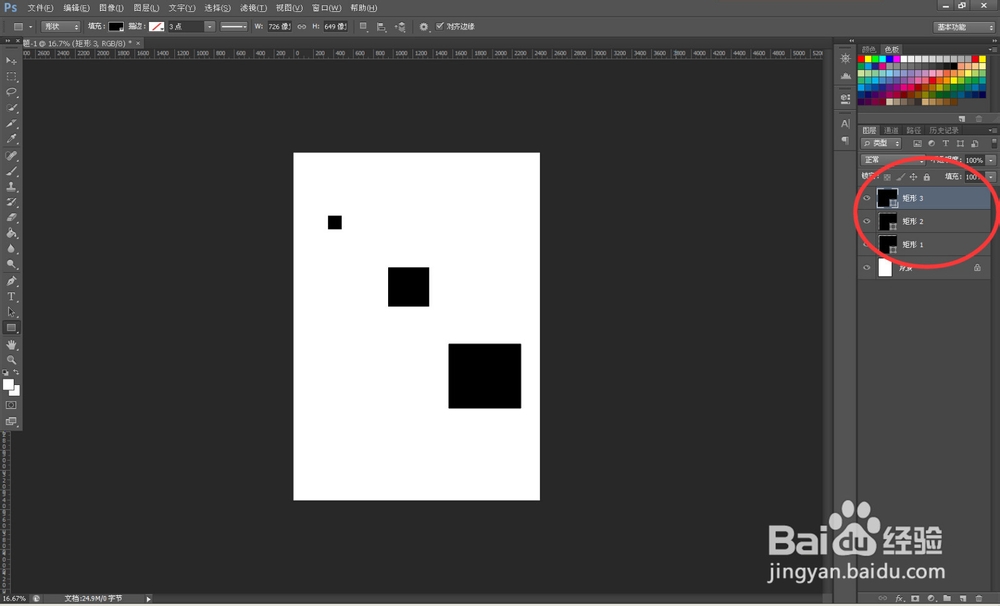Open the stroke width dropdown showing 3点
The image size is (1000, 606).
click(210, 27)
